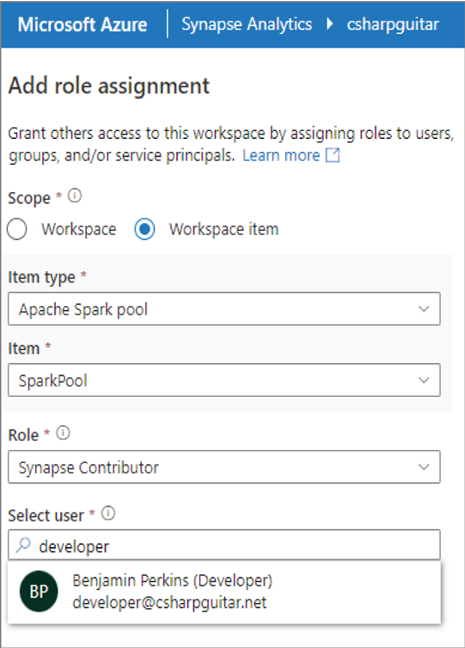Open the Item type dropdown showing Apache Spark pool
This screenshot has height=648, width=465.
point(224,309)
